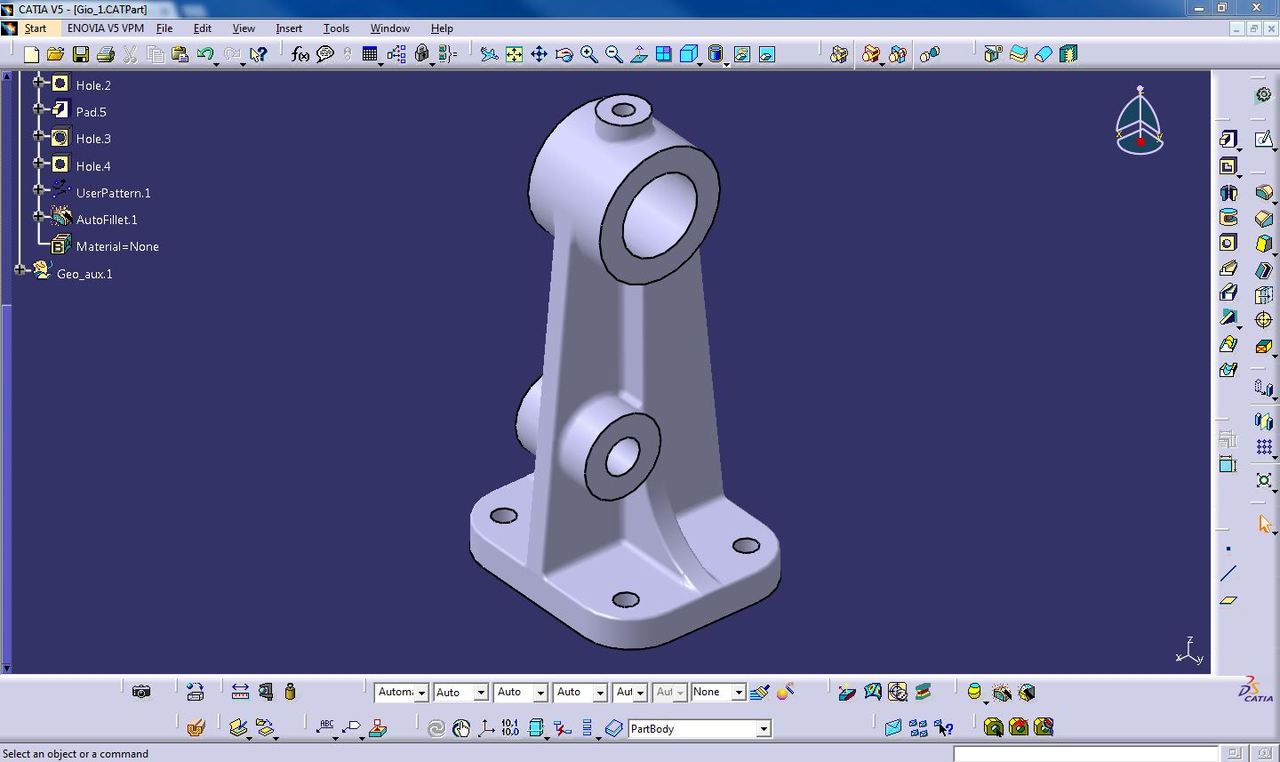Open the ENOVIA V5 VPM menu
This screenshot has height=762, width=1280.
click(x=105, y=28)
